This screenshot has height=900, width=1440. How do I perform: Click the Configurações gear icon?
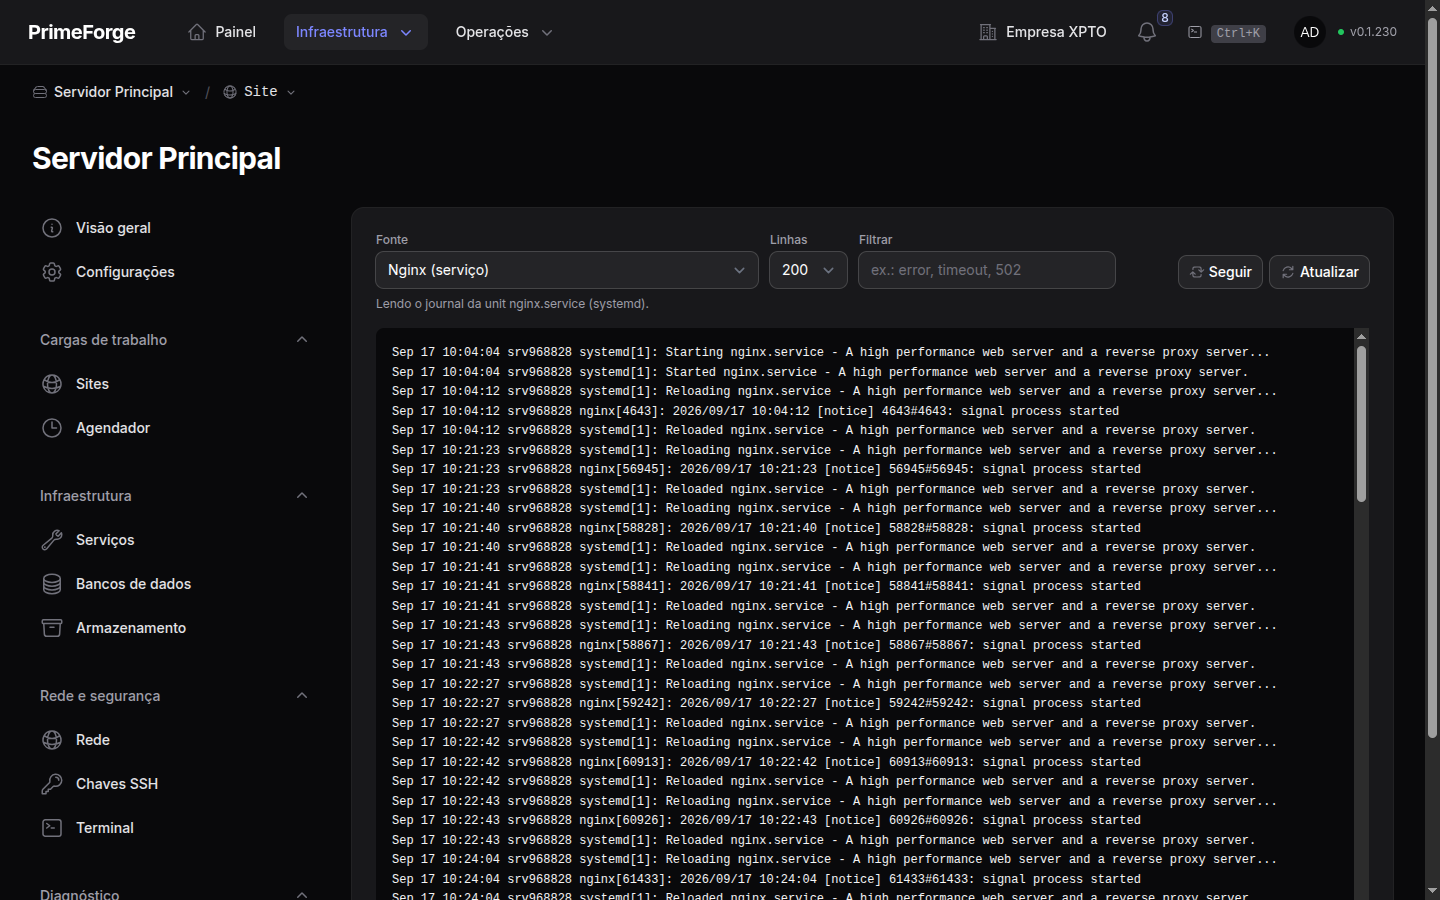coord(52,272)
